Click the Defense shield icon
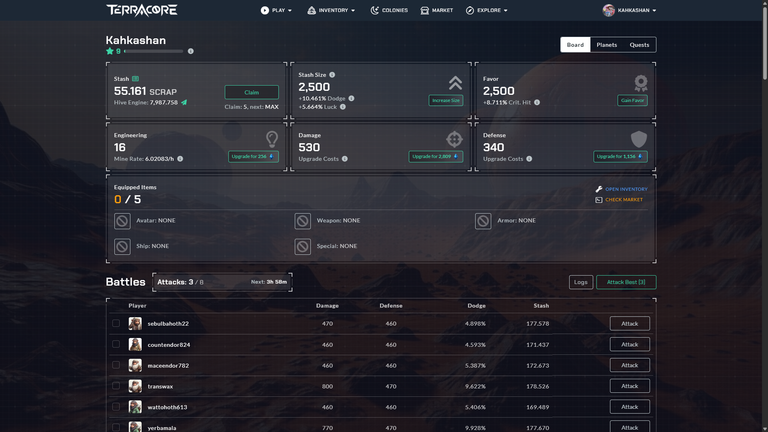This screenshot has width=768, height=432. [639, 139]
